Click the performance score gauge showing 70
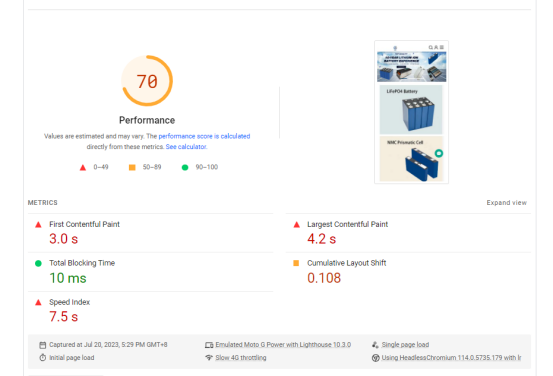The image size is (553, 376). coord(147,81)
